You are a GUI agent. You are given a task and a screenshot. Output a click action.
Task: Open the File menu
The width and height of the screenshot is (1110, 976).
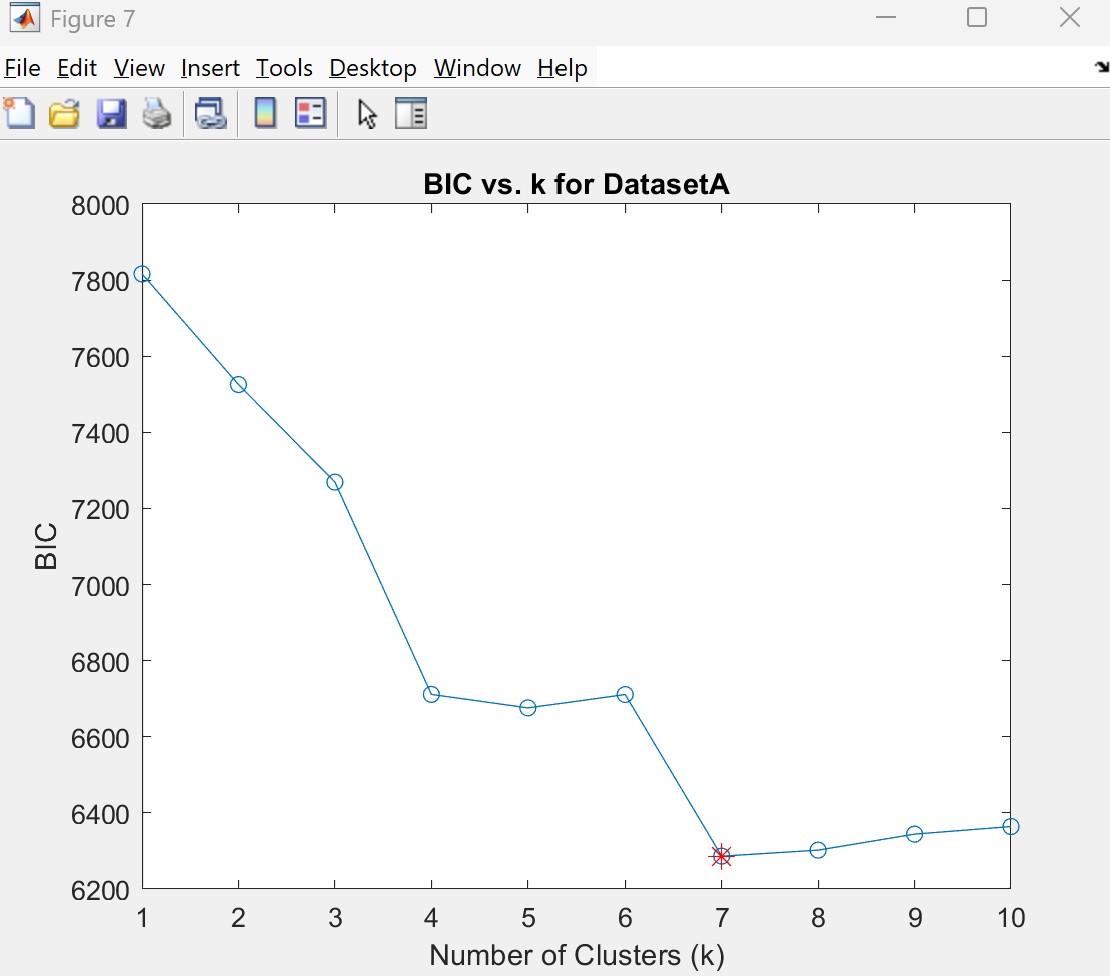coord(22,68)
